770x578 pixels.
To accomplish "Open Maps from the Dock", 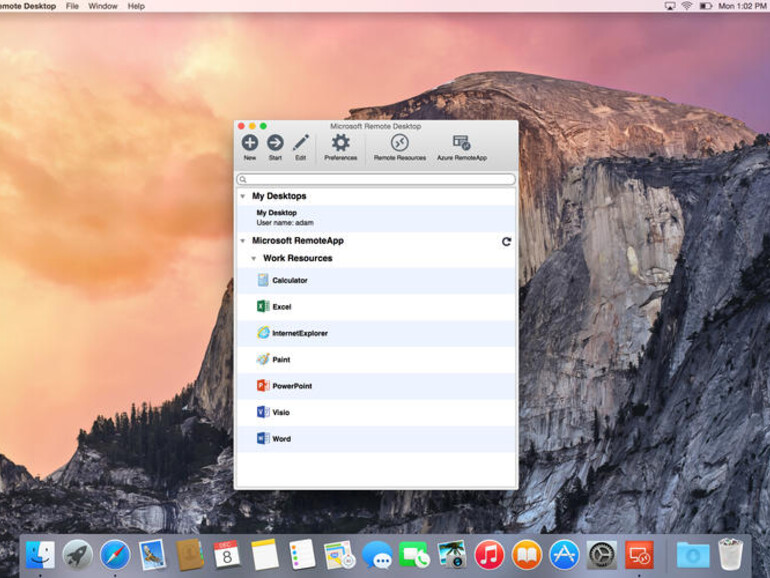I will [339, 555].
